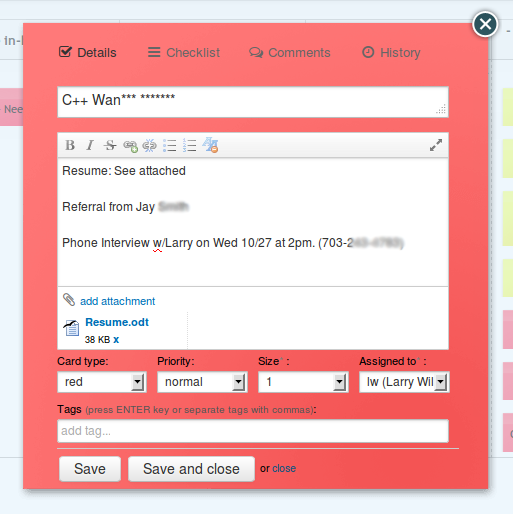Insert a numbered list
Screen dimensions: 513x514
pos(189,146)
